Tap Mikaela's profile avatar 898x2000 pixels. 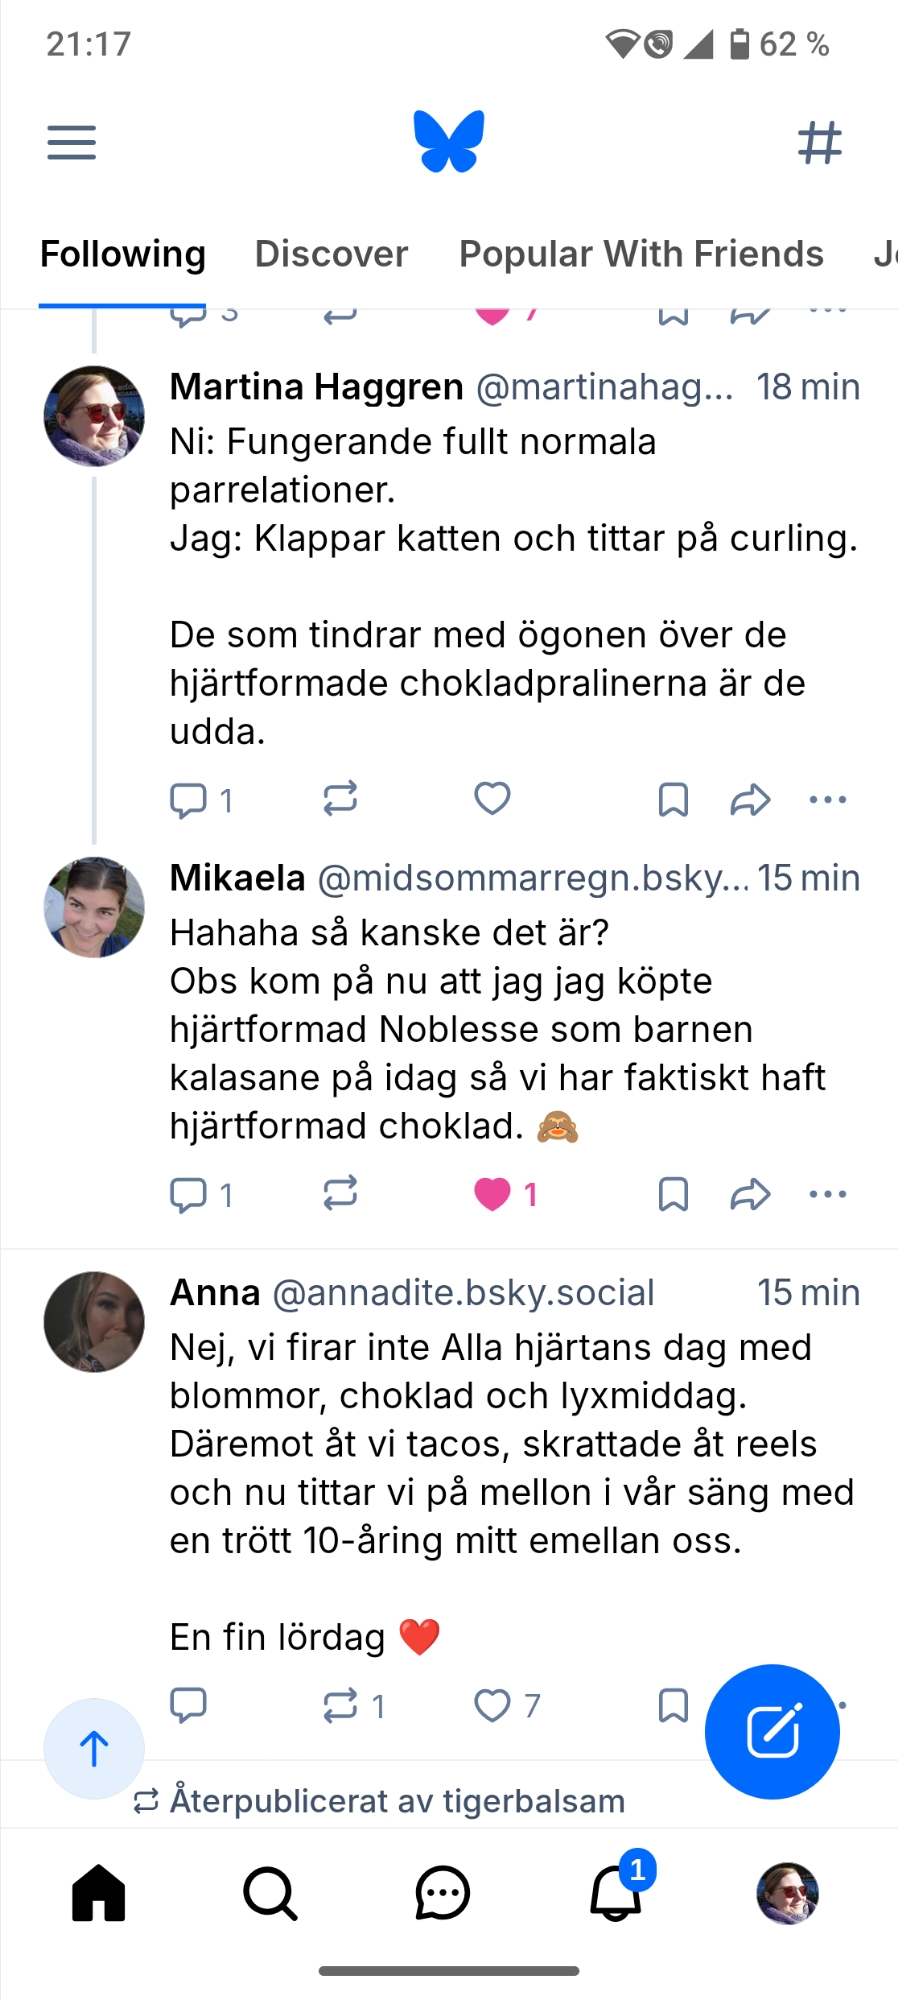tap(94, 907)
